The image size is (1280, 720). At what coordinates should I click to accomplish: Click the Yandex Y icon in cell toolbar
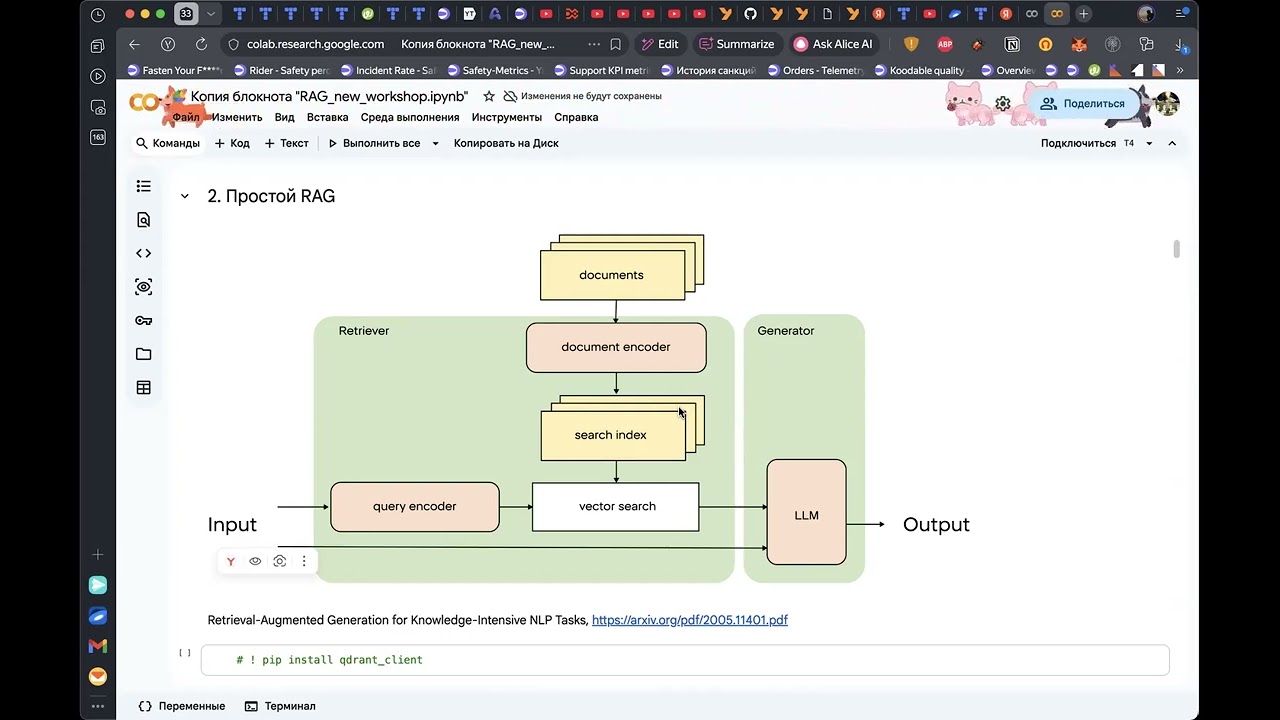(x=231, y=561)
